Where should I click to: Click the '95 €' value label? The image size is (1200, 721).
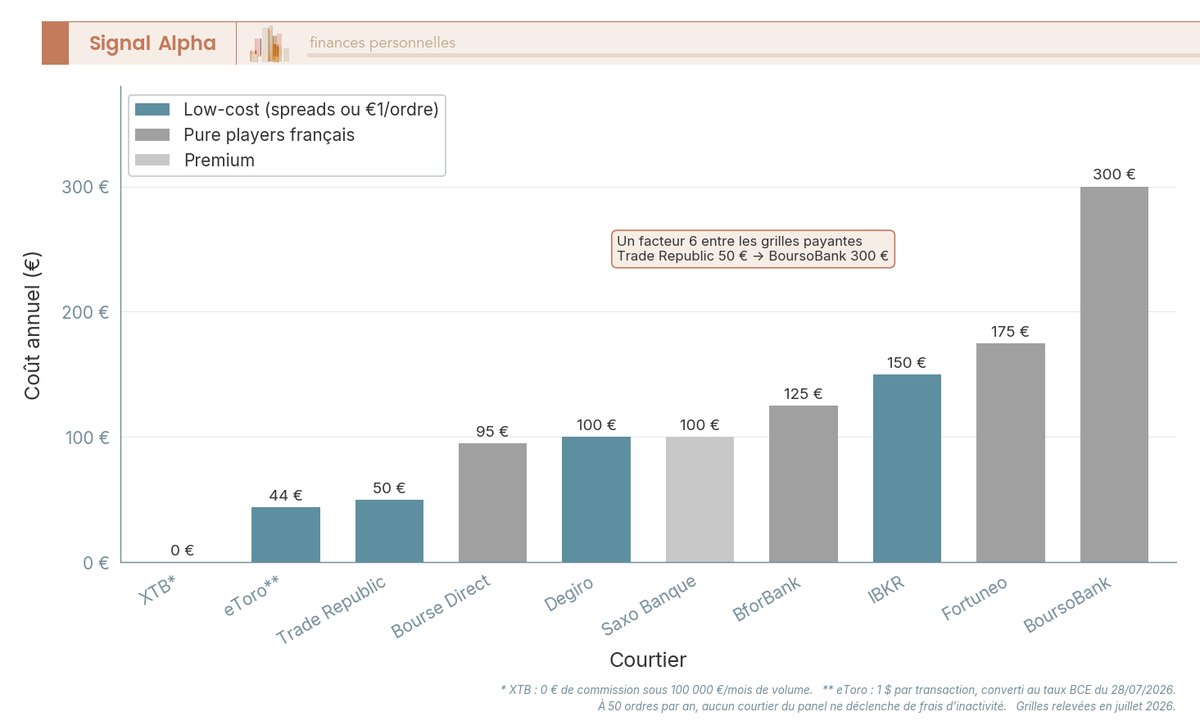coord(493,432)
